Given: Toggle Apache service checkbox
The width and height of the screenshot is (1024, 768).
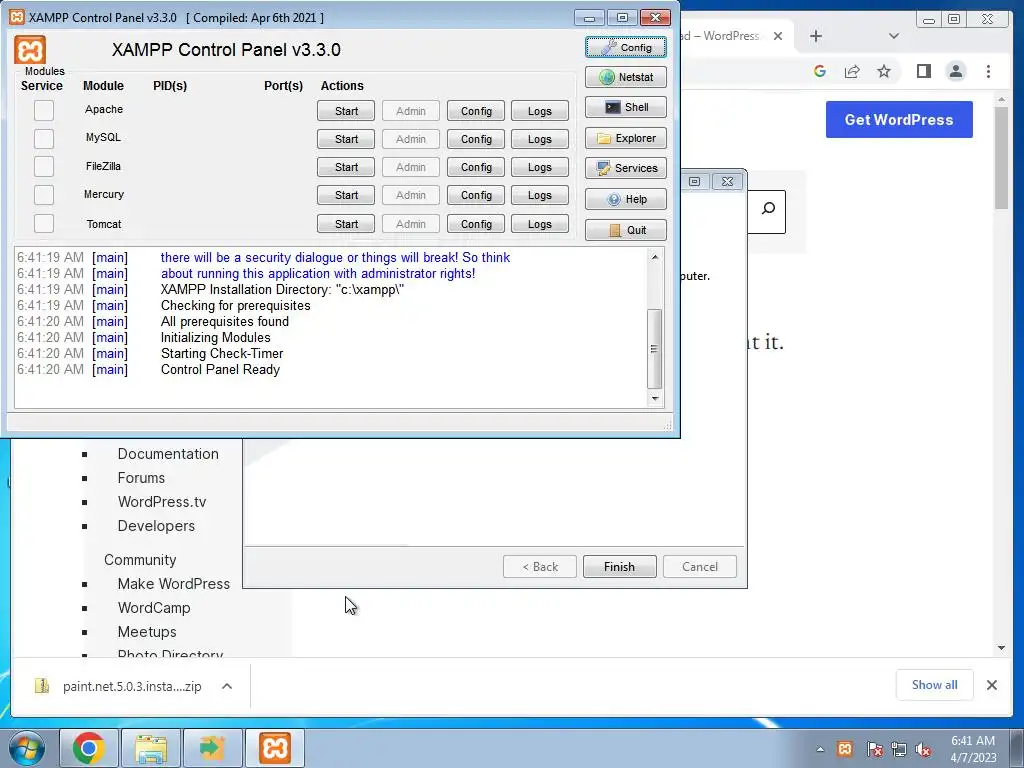Looking at the screenshot, I should (x=44, y=110).
